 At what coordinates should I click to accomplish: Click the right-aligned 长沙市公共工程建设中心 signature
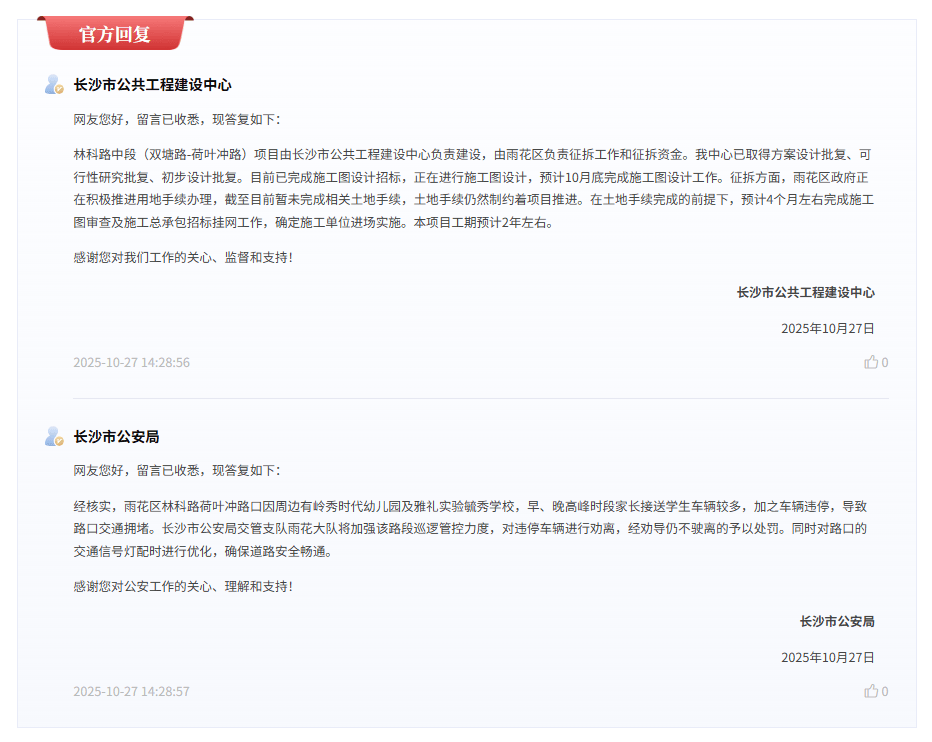[805, 292]
